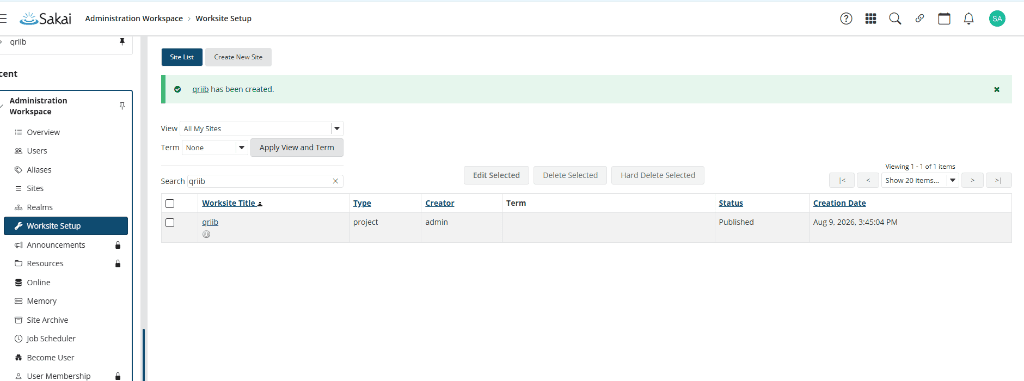Open Announcements in the sidebar
1024x381 pixels.
click(56, 245)
